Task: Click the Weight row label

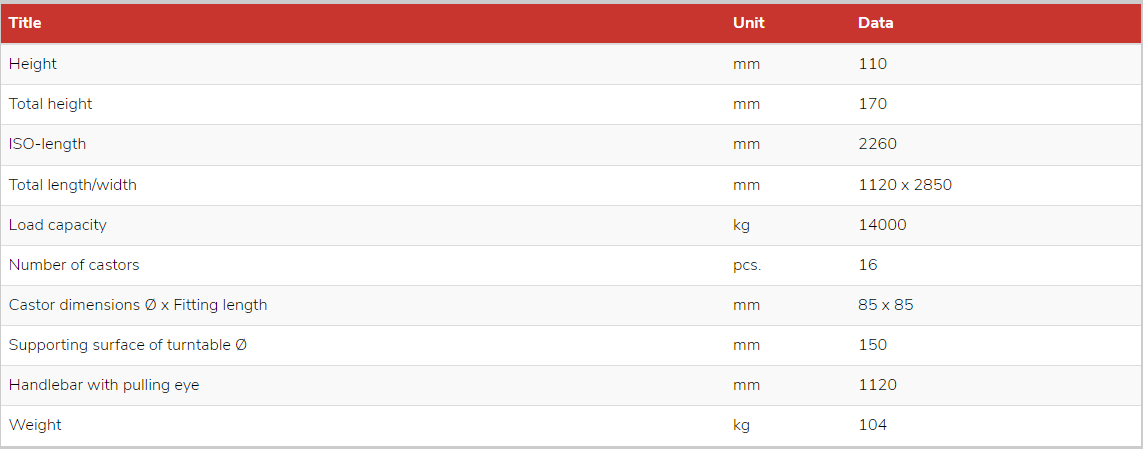Action: pos(35,426)
